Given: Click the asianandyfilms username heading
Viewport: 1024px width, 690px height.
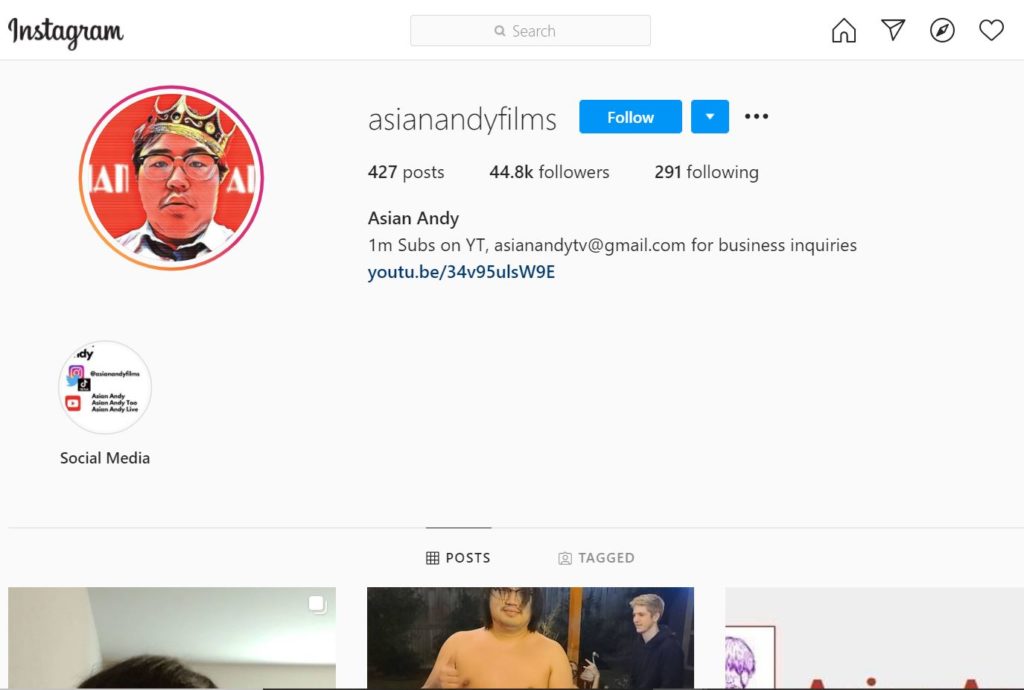Looking at the screenshot, I should [462, 119].
